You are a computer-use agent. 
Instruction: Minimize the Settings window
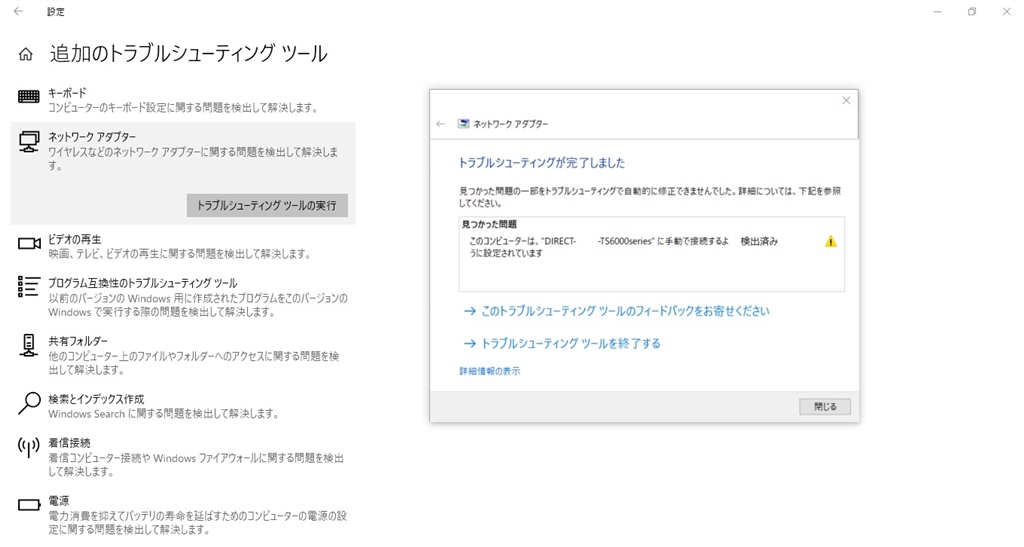[x=937, y=12]
